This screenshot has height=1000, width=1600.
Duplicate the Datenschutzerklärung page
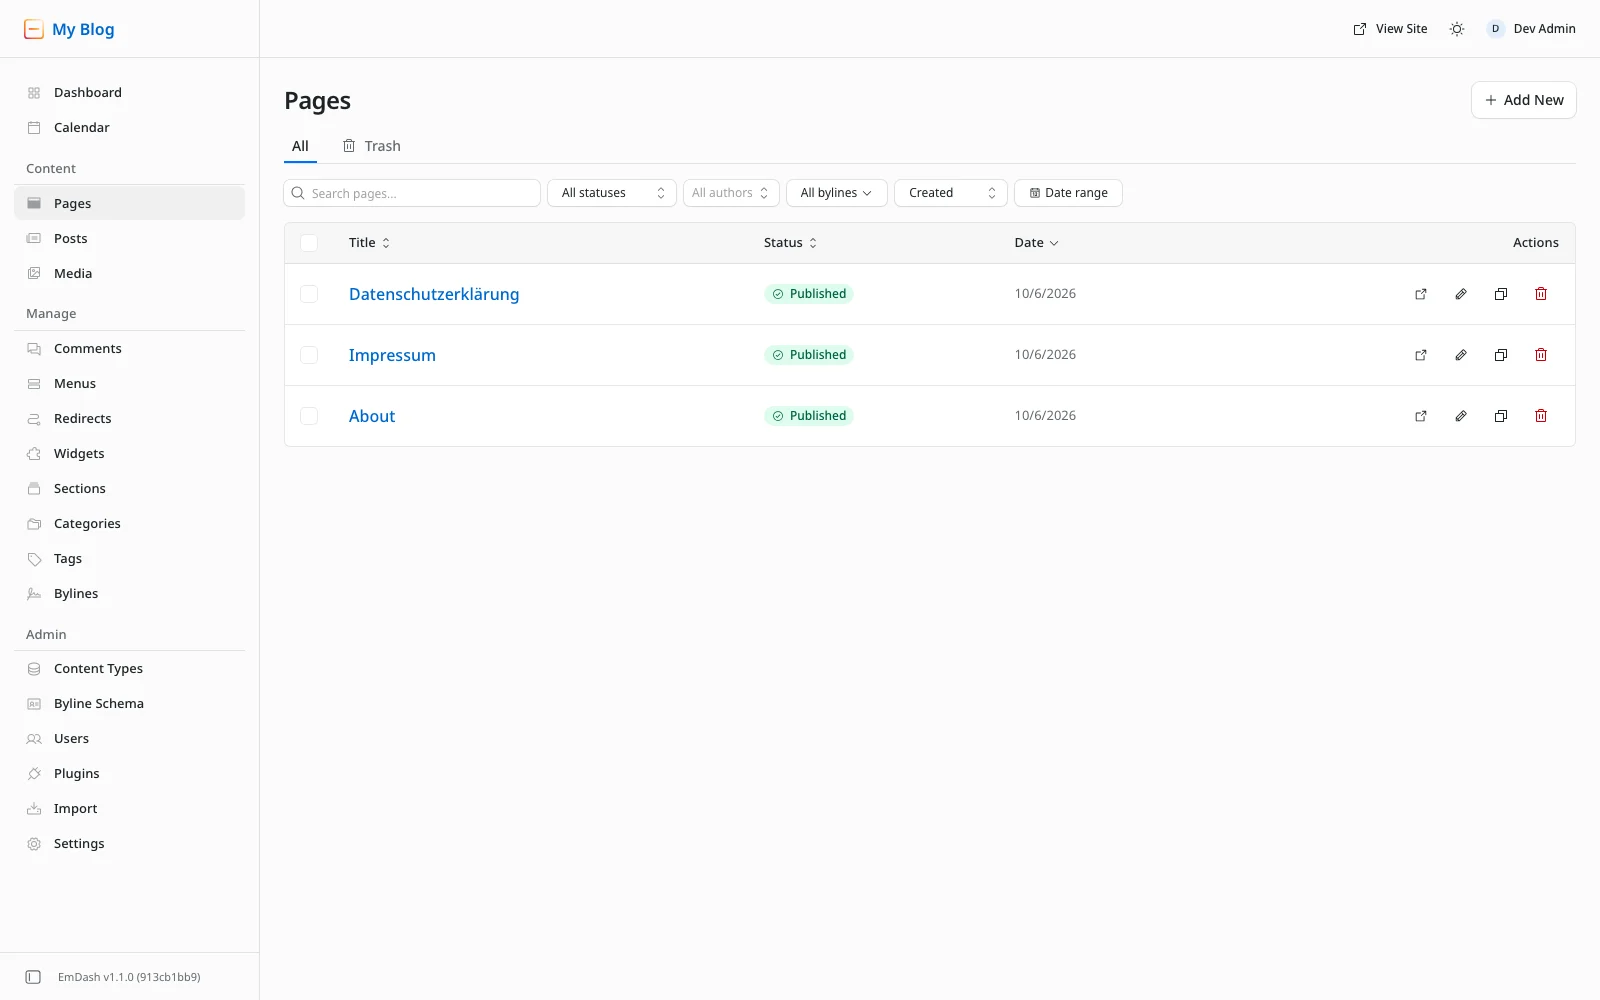[x=1501, y=294]
